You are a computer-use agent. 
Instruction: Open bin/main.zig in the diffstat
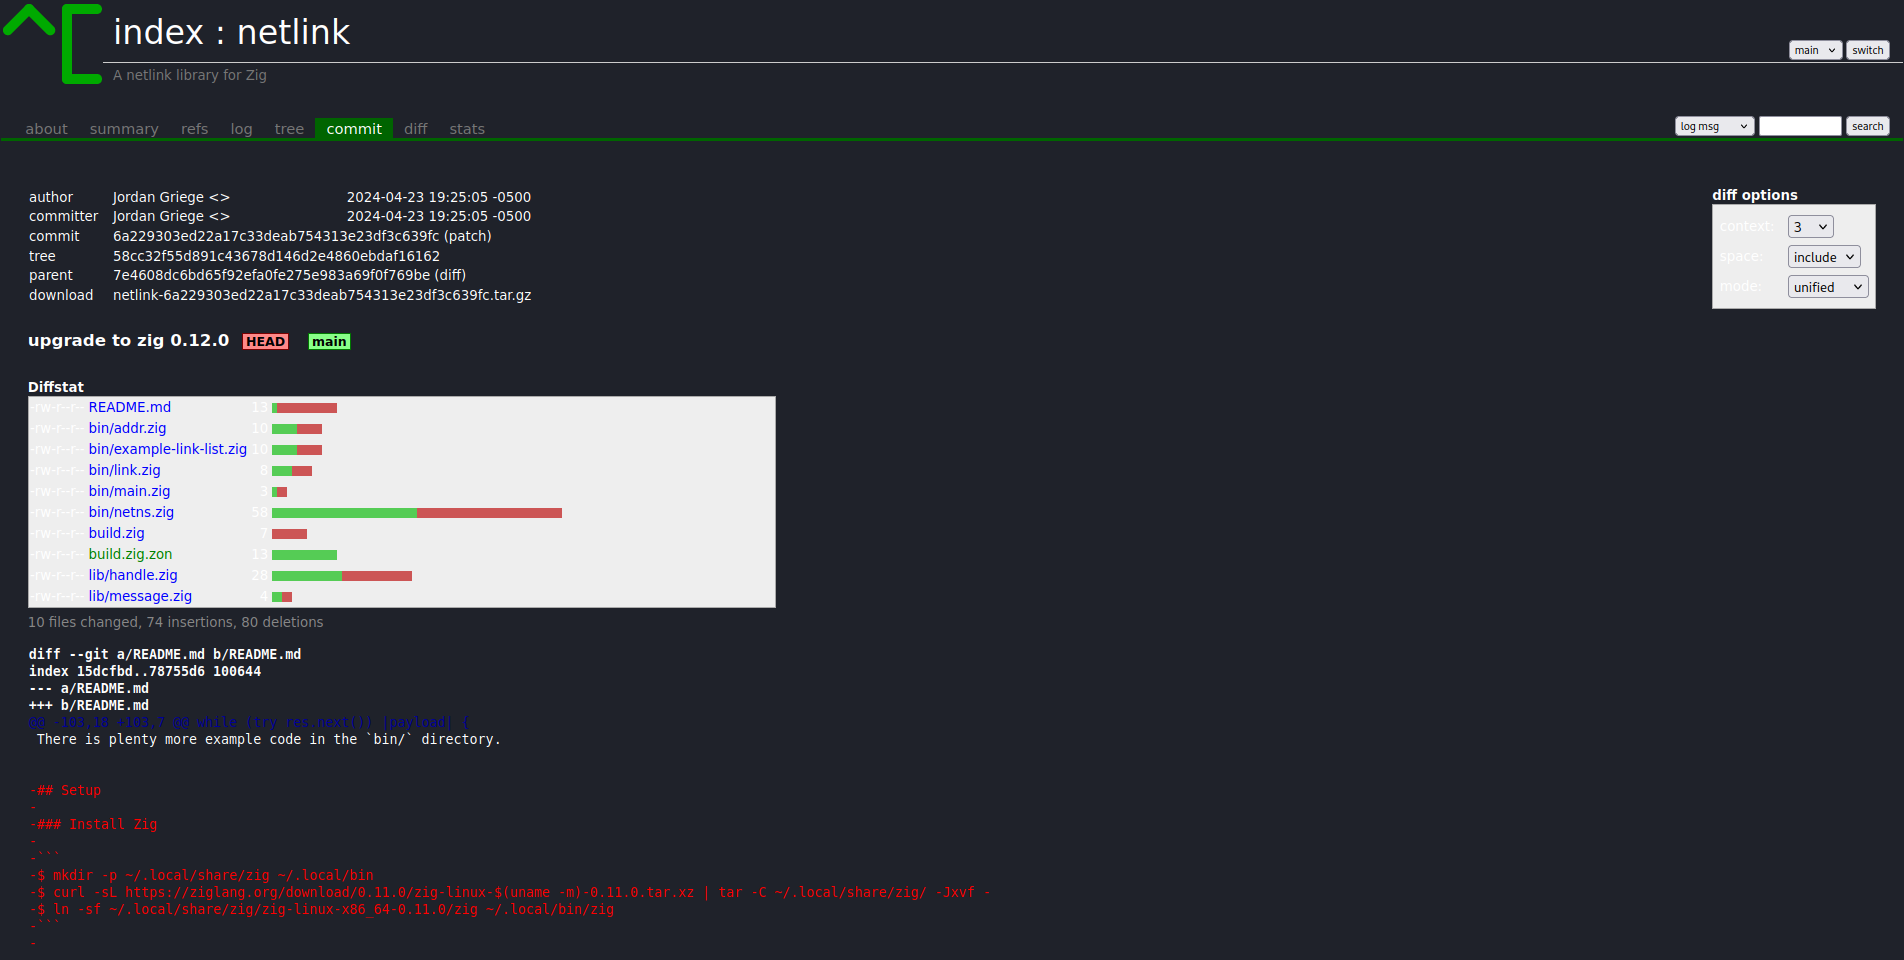(x=129, y=491)
